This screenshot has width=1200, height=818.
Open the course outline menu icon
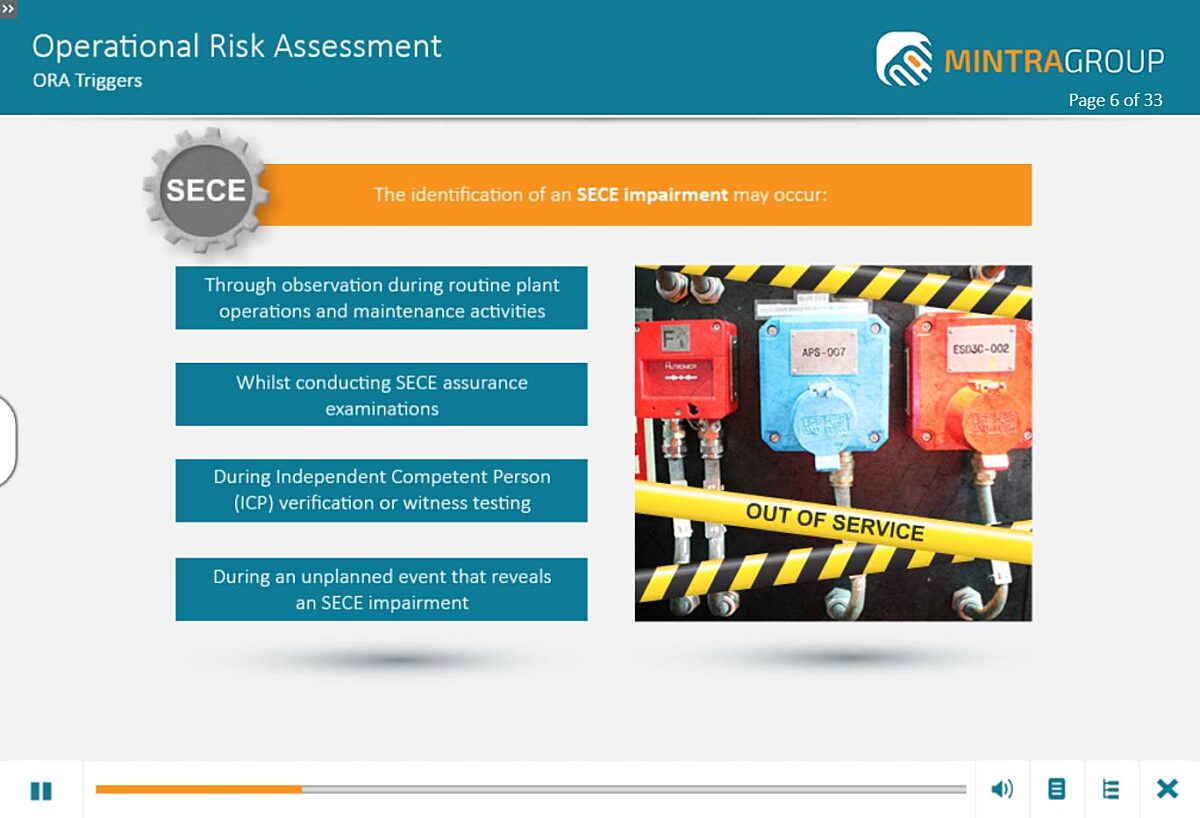click(x=1110, y=789)
